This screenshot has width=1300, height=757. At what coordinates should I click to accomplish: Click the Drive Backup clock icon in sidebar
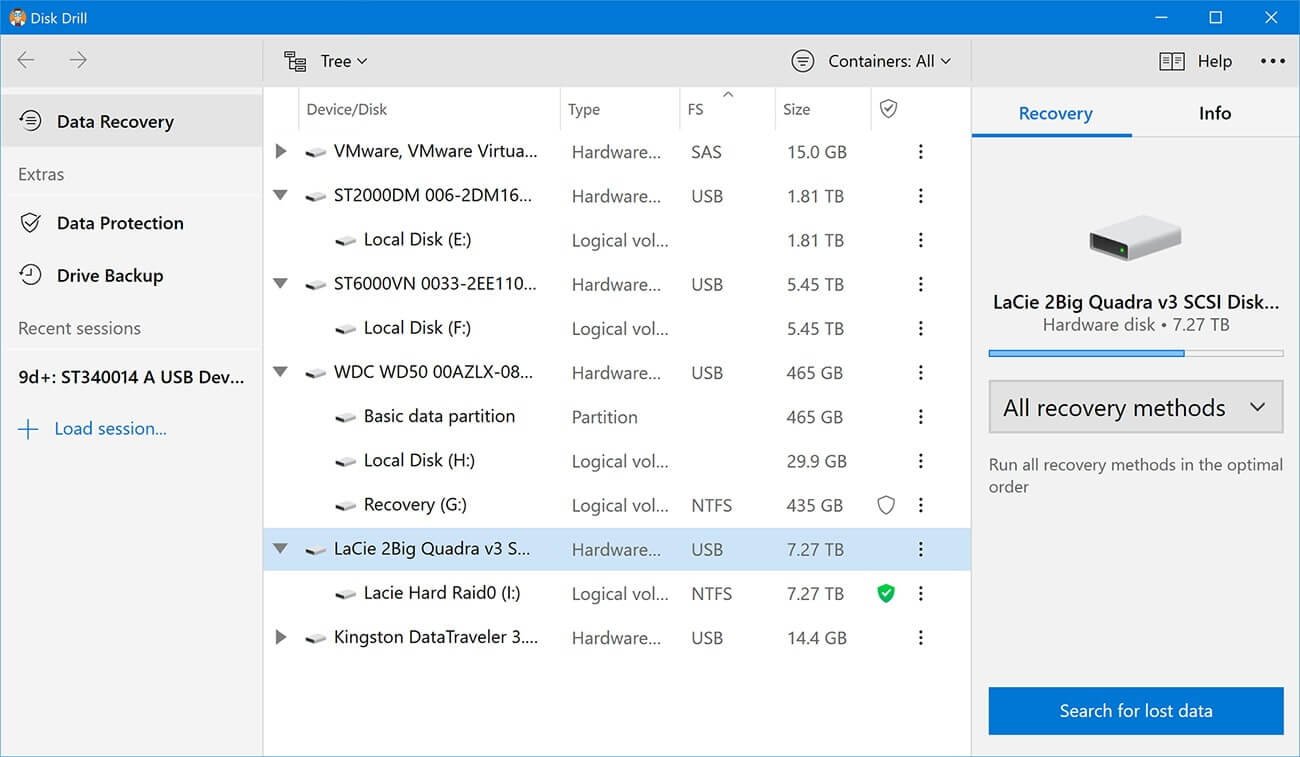pyautogui.click(x=31, y=275)
